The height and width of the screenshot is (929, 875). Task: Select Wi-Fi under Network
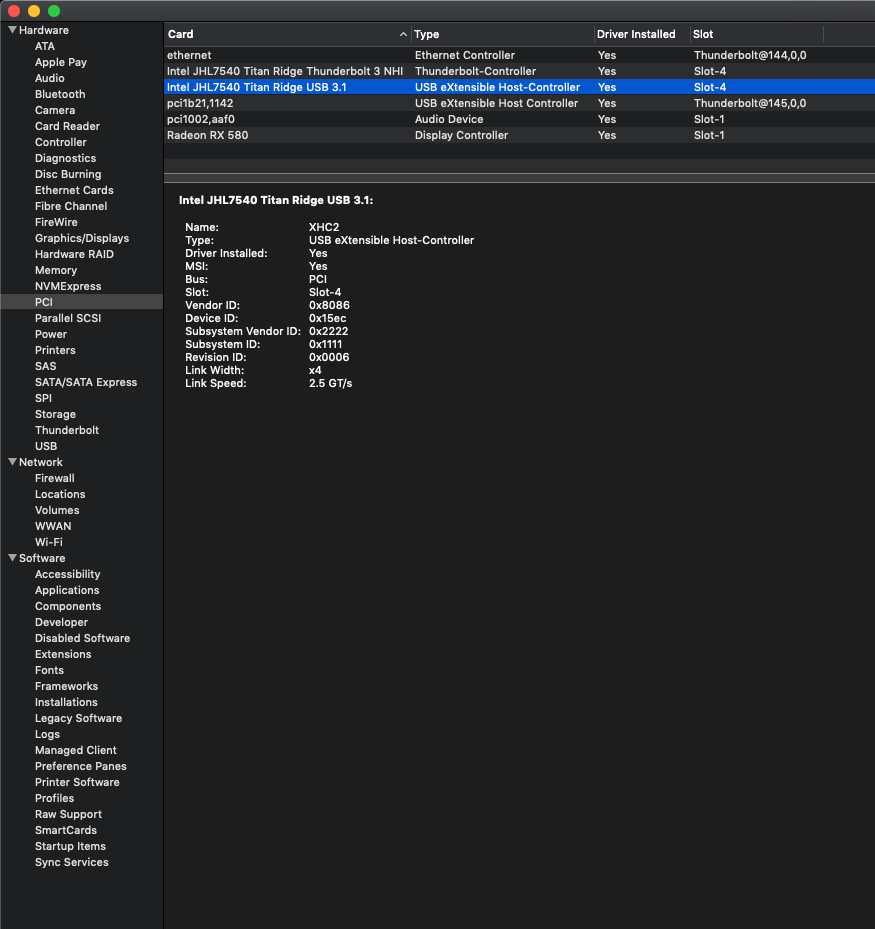49,542
